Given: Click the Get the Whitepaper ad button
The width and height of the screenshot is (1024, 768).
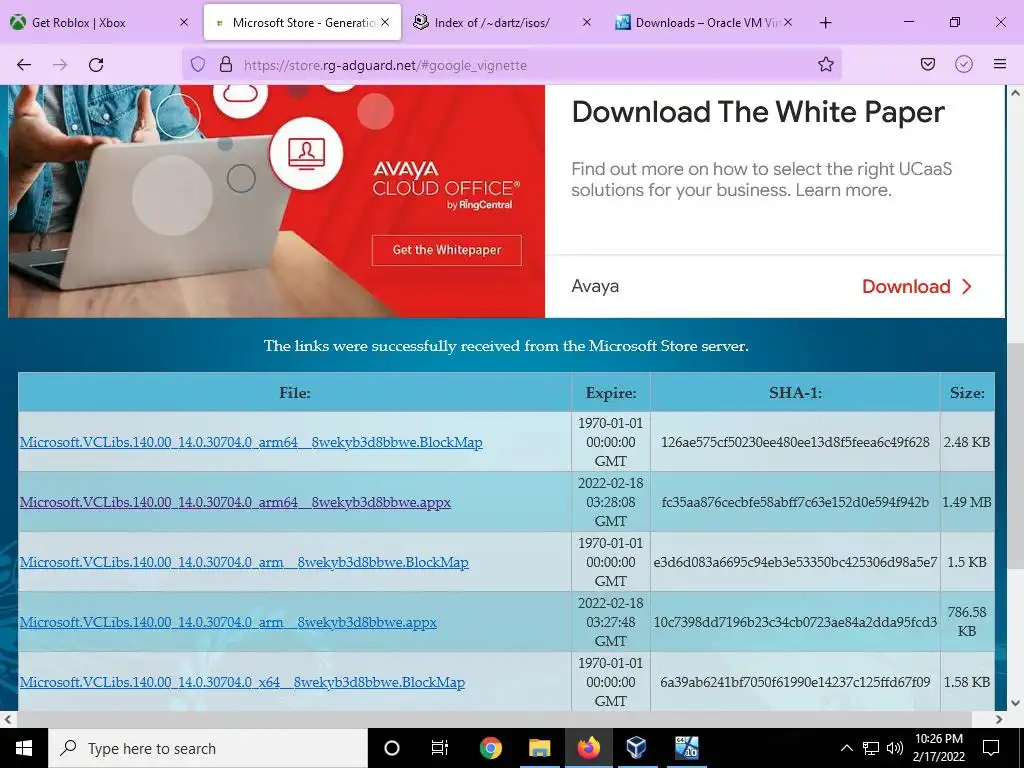Looking at the screenshot, I should 447,250.
